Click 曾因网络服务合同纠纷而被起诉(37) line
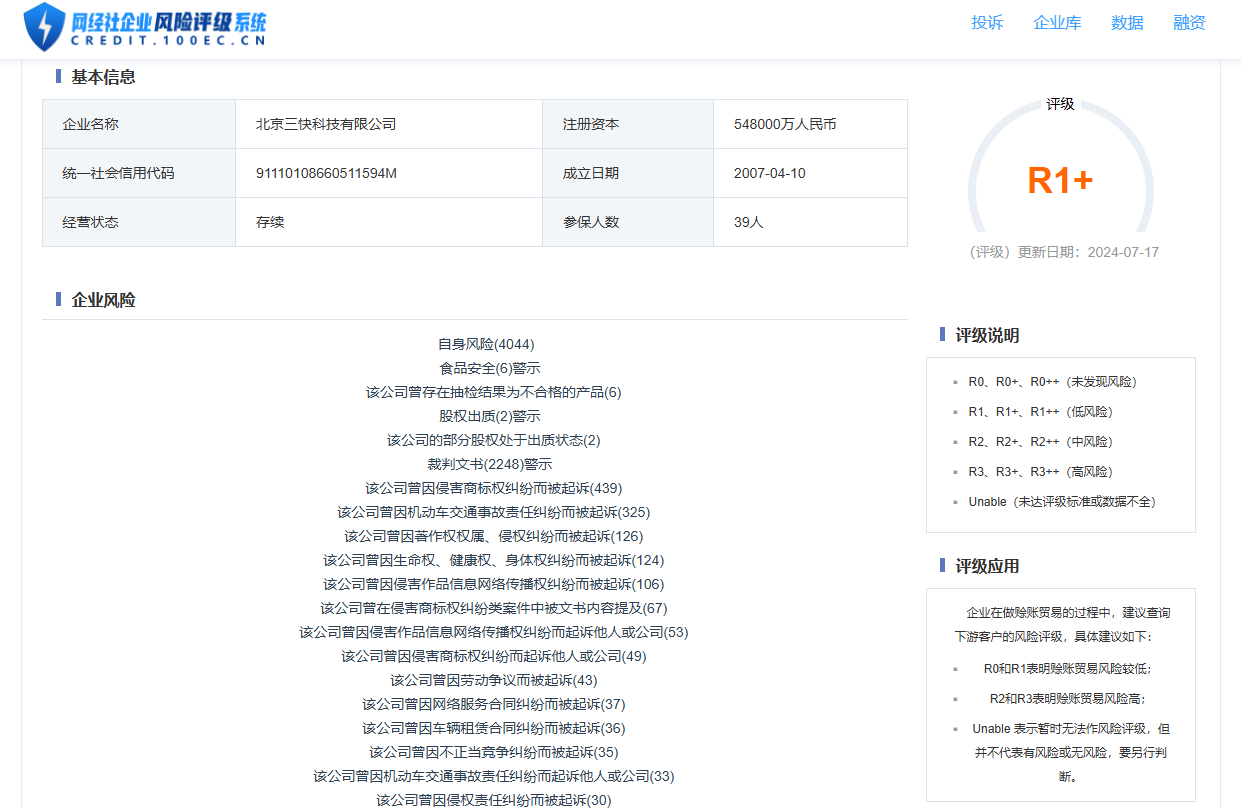Image resolution: width=1241 pixels, height=808 pixels. tap(494, 704)
